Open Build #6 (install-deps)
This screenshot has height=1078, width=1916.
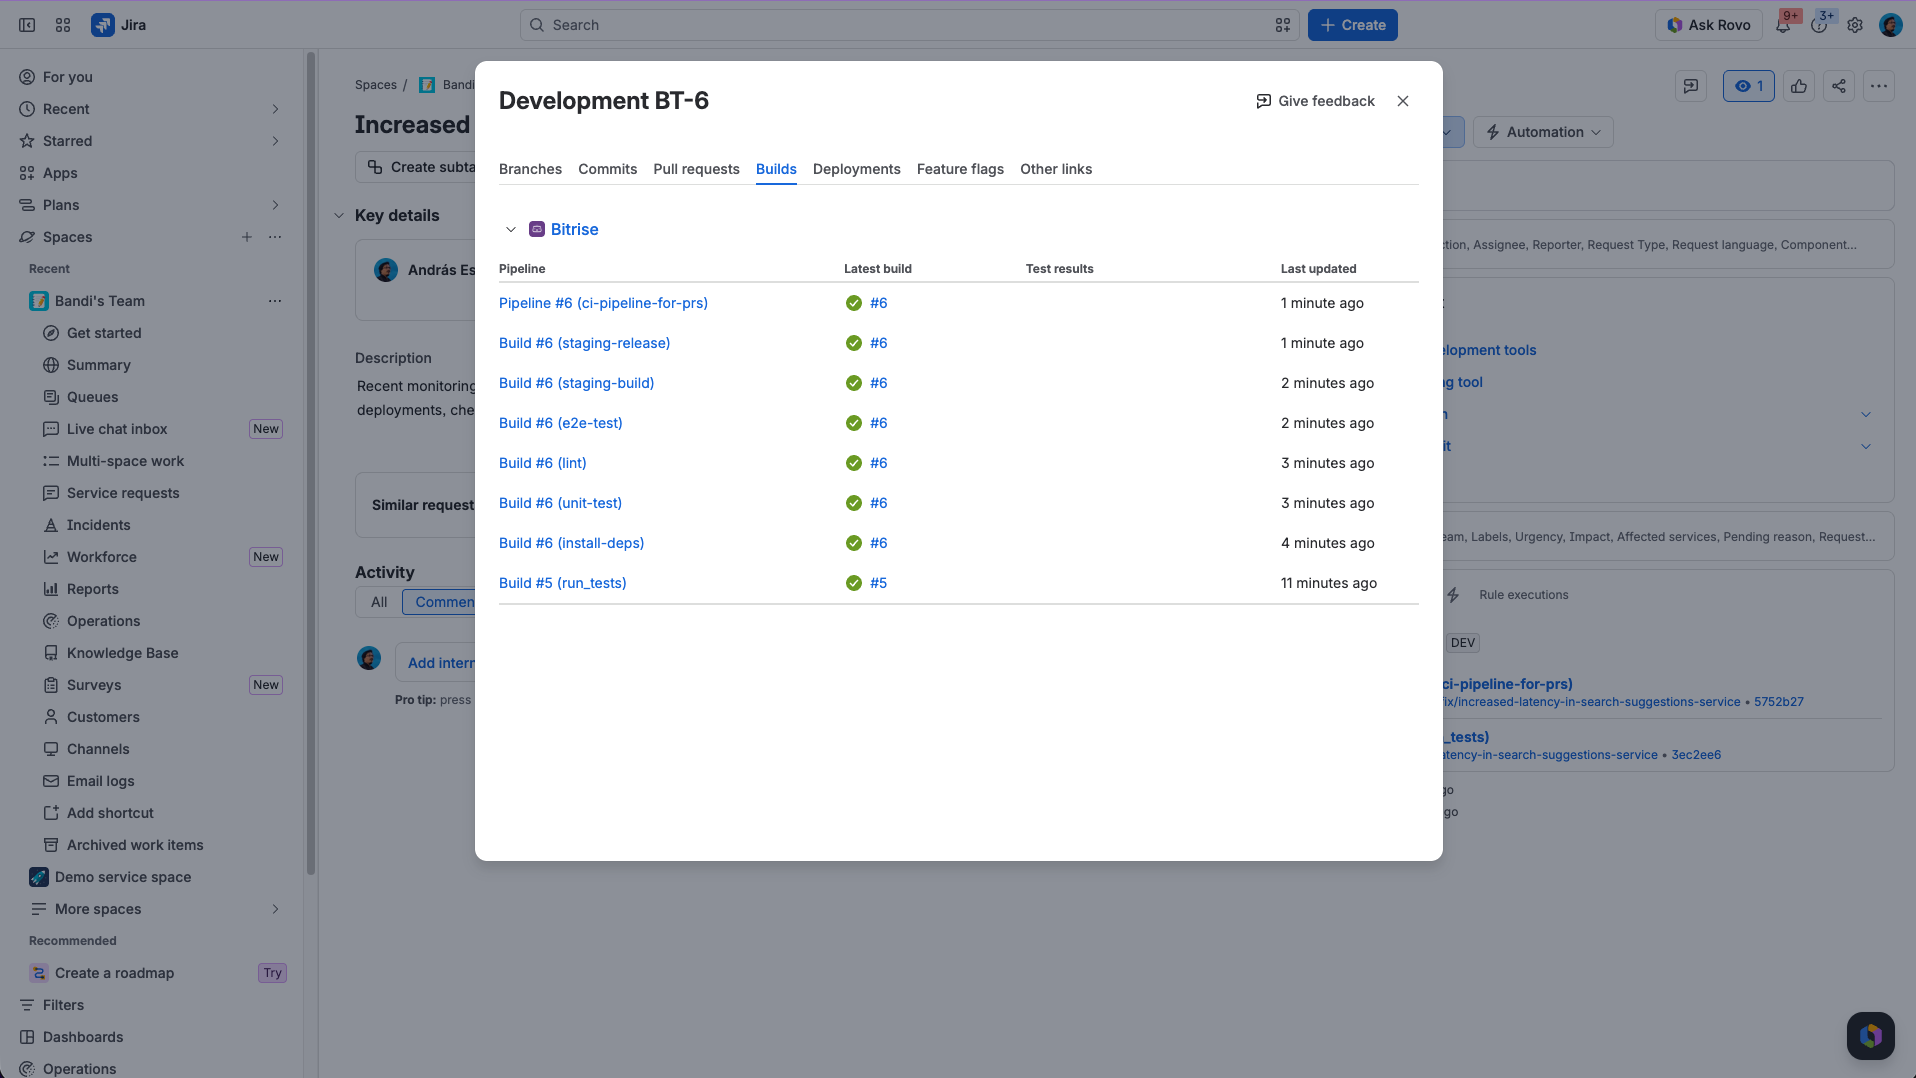(571, 543)
